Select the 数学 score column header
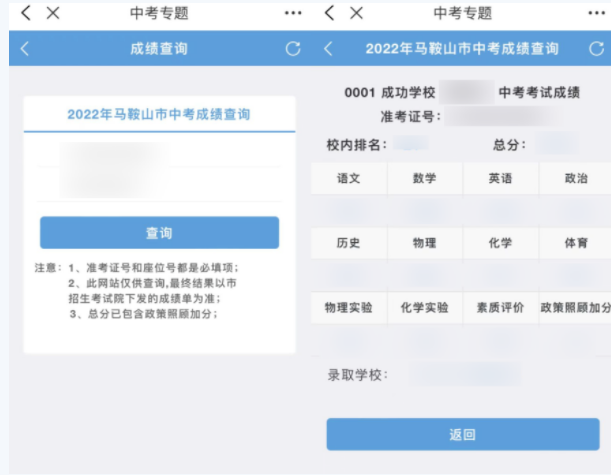The image size is (611, 475). [x=424, y=178]
